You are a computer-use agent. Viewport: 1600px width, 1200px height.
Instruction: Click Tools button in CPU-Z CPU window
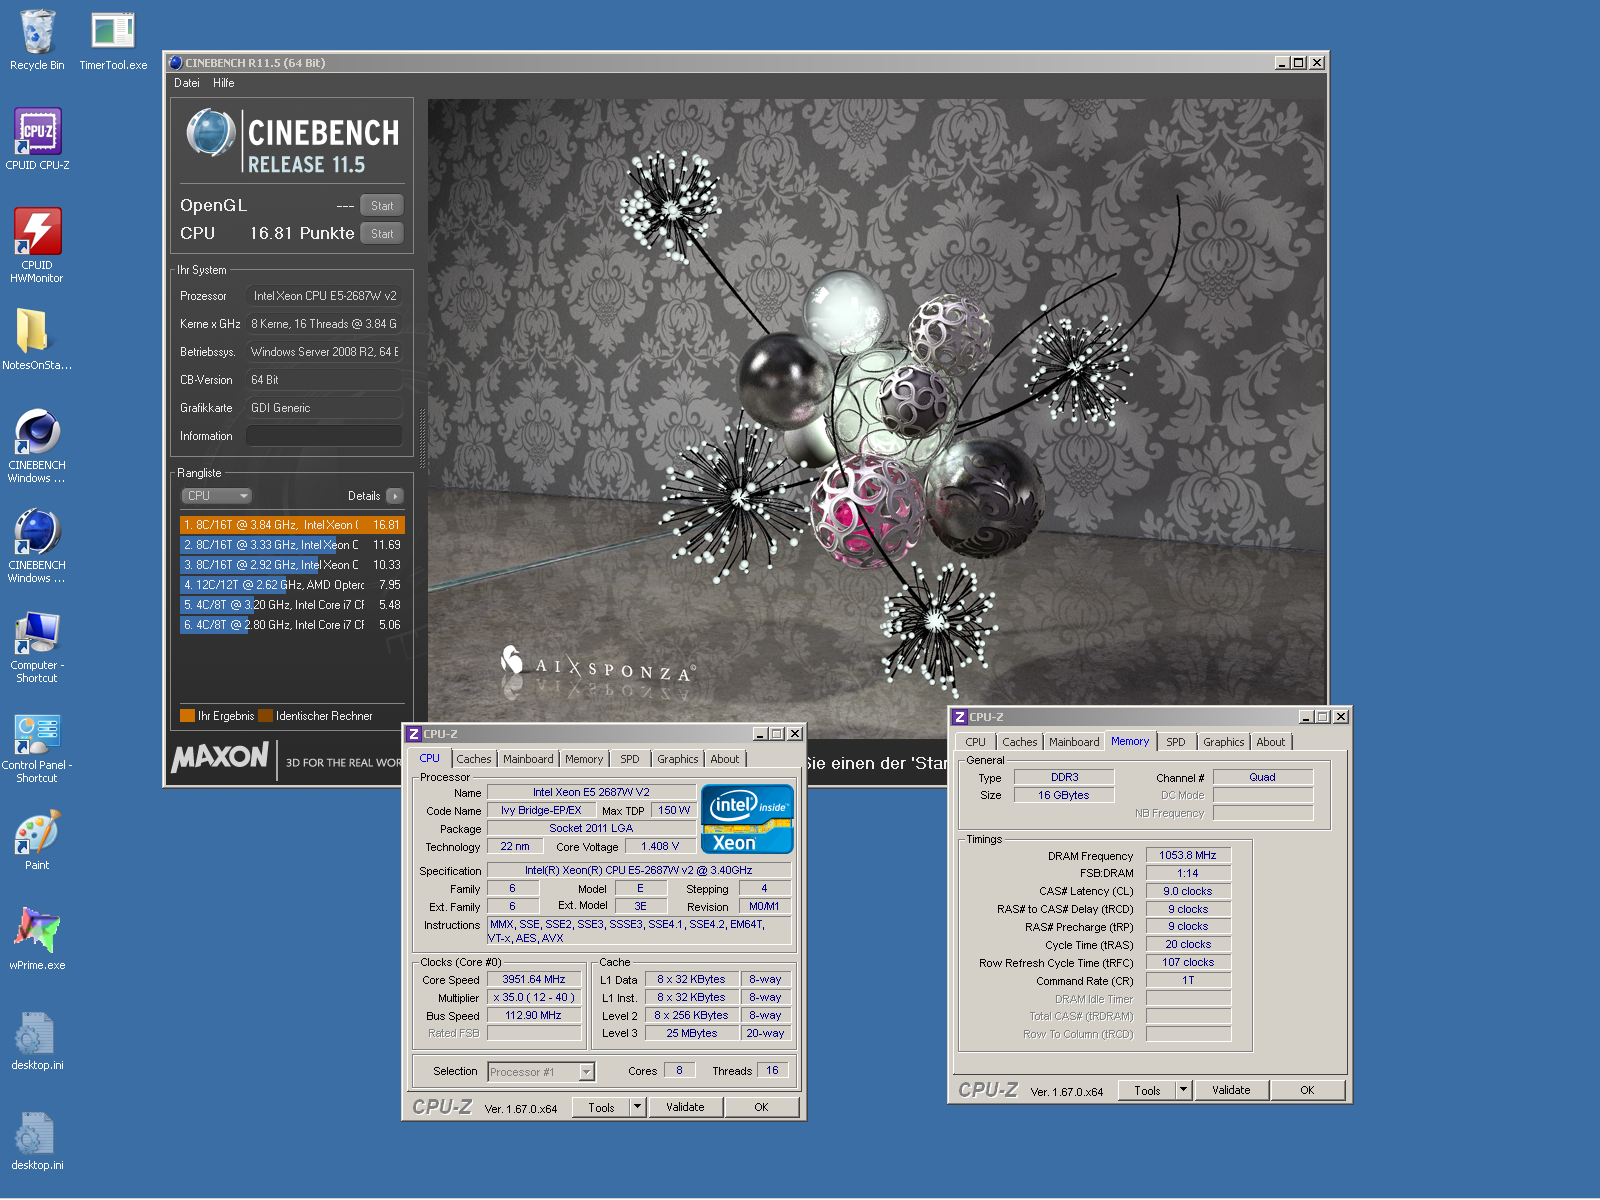coord(601,1107)
